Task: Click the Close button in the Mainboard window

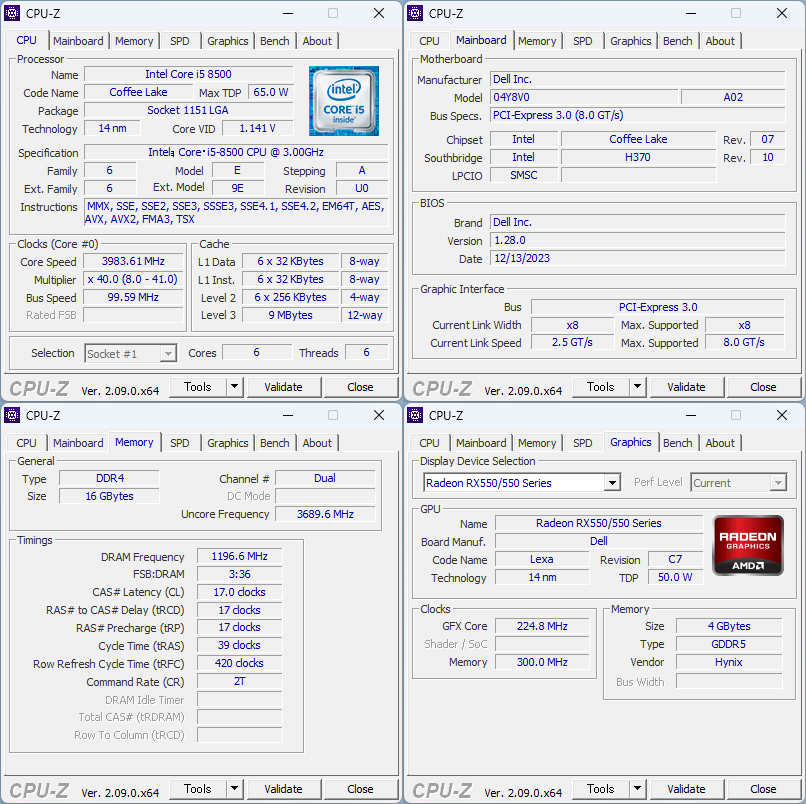Action: coord(763,387)
